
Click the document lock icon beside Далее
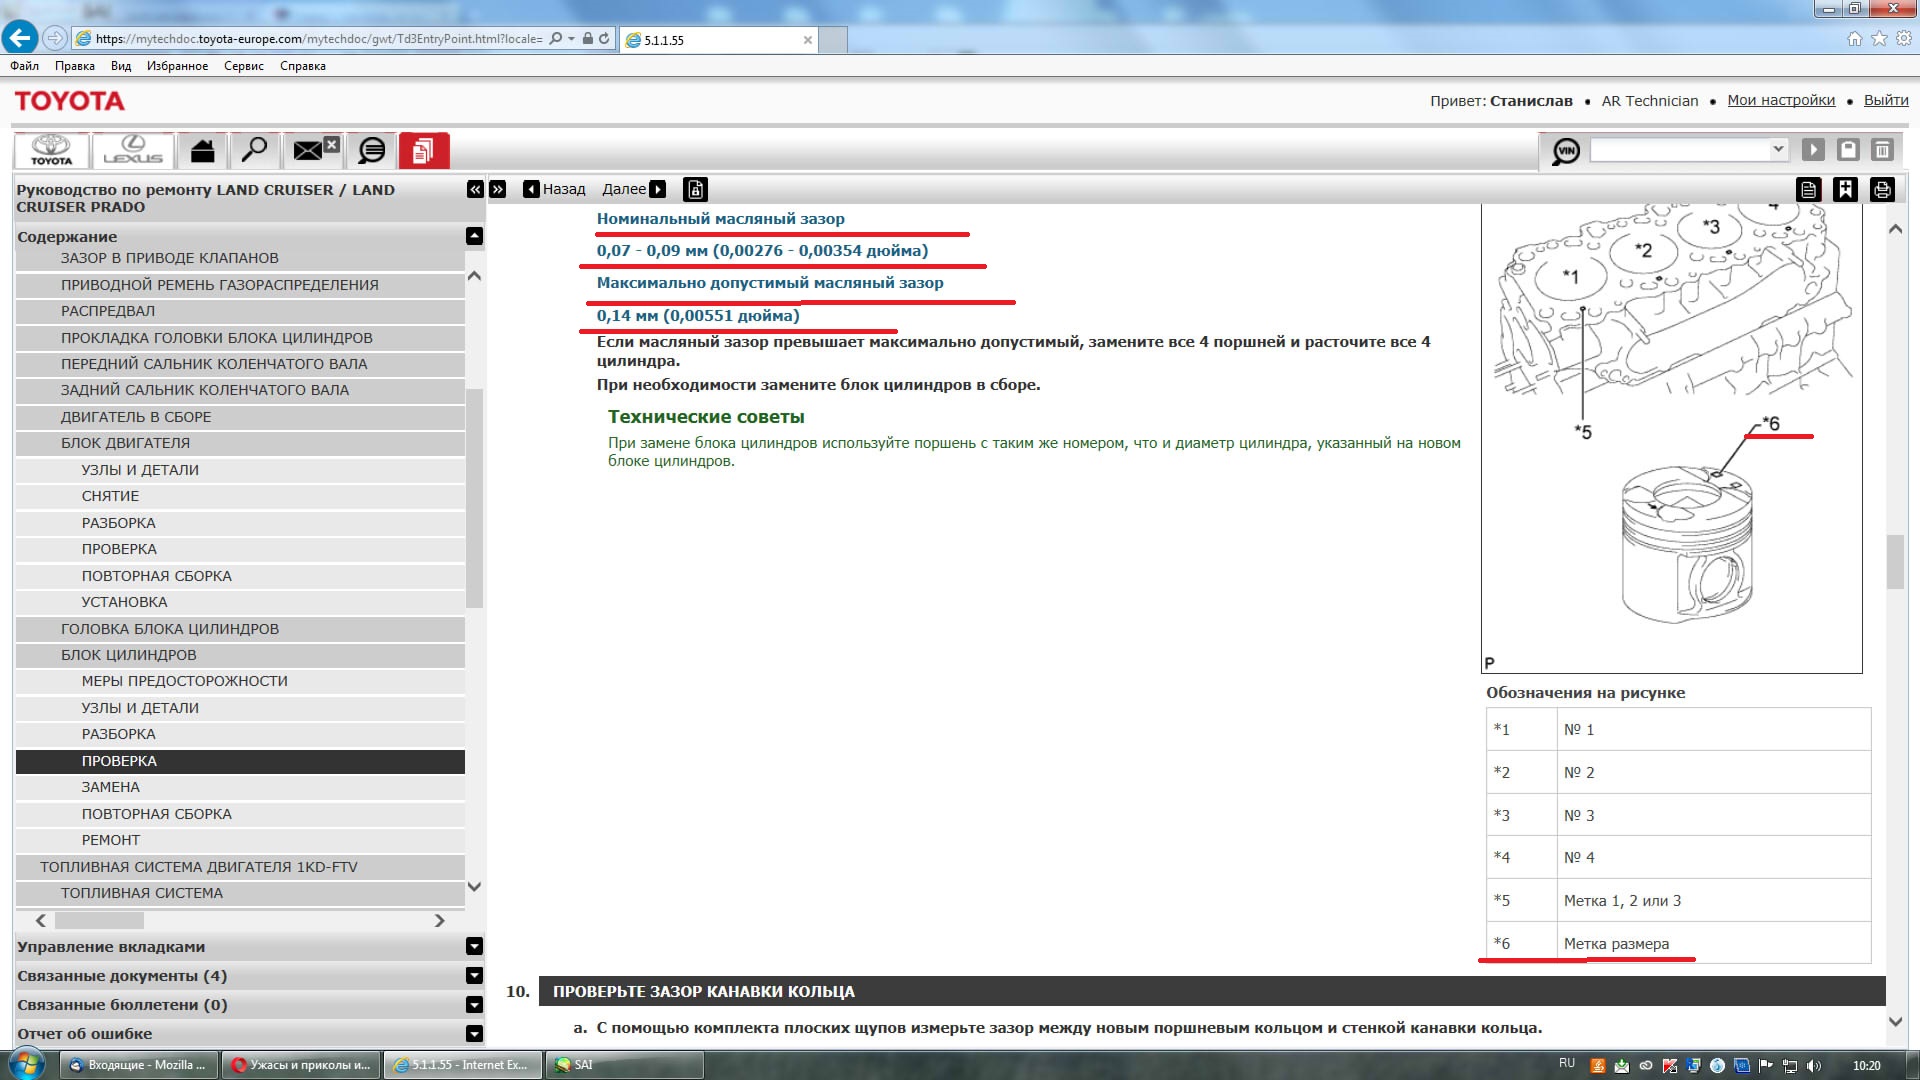click(x=696, y=189)
